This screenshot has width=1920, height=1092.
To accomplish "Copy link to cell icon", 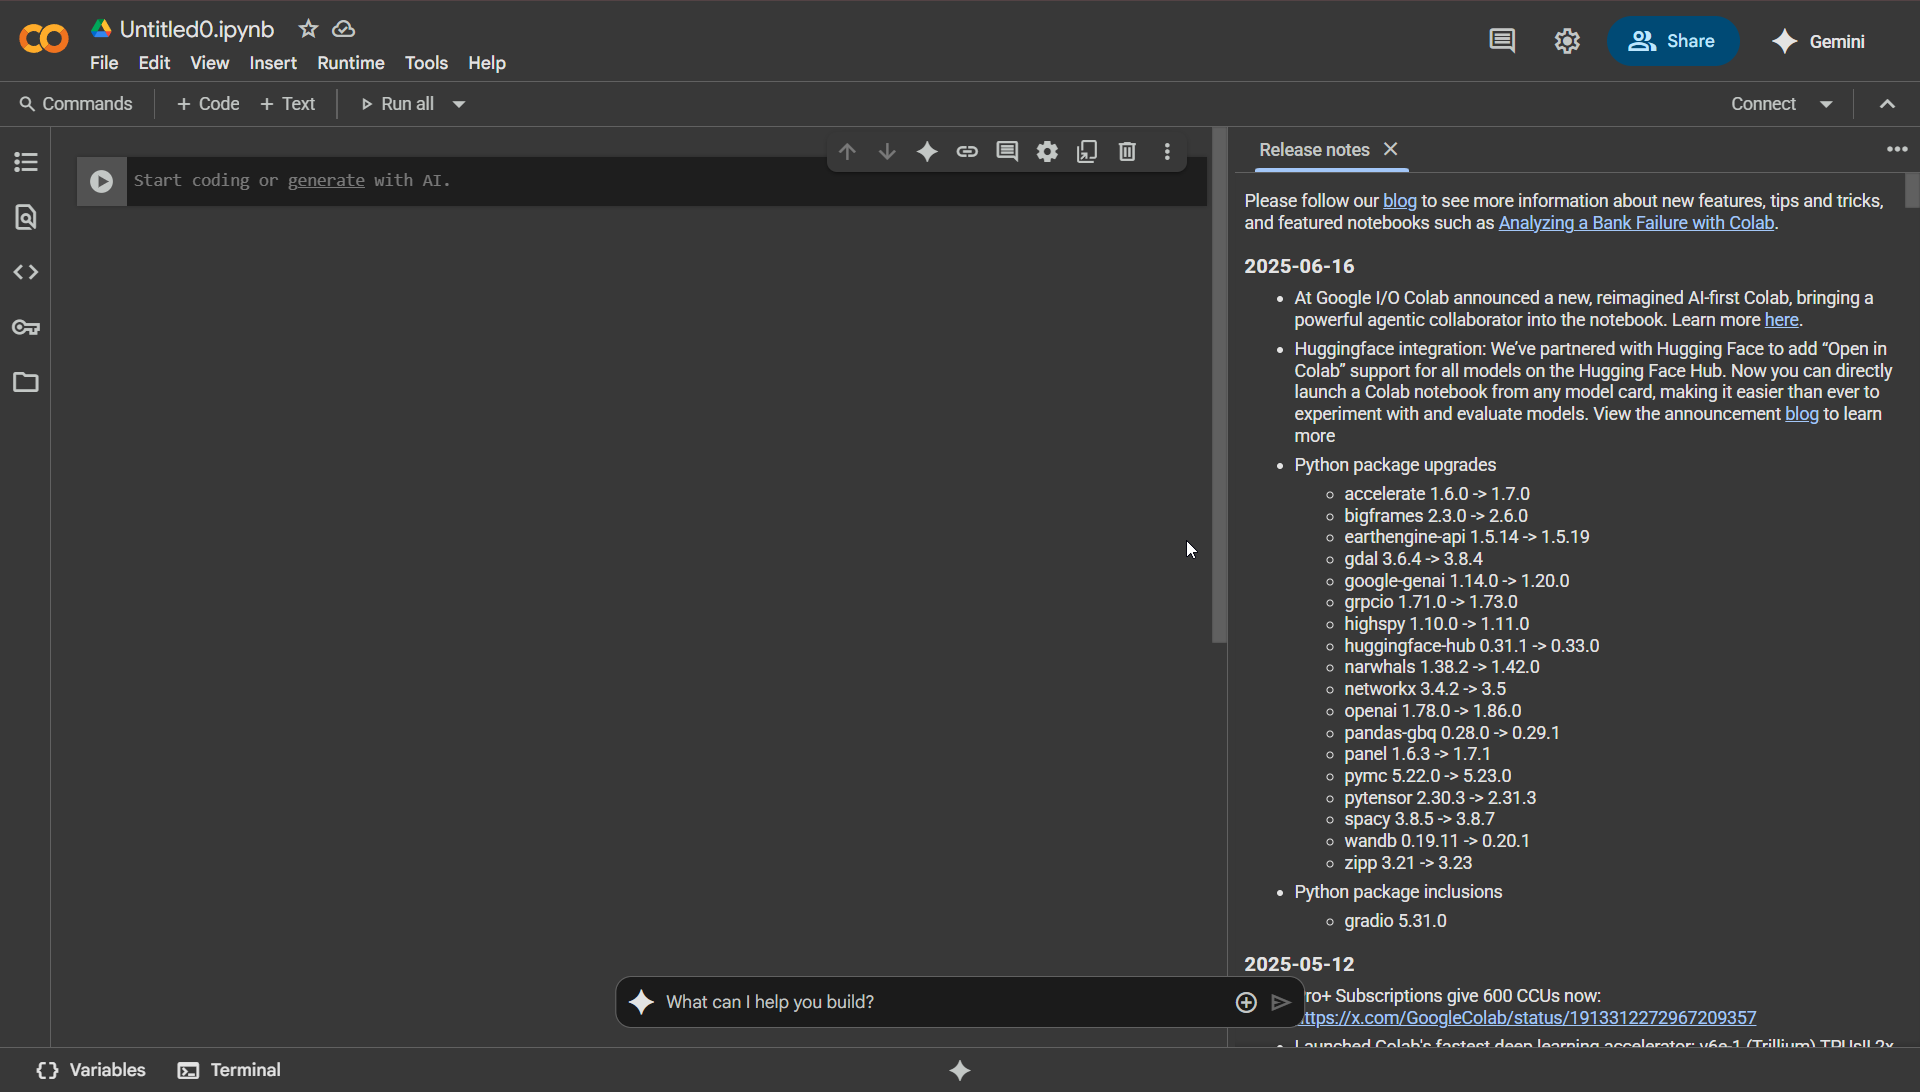I will [967, 151].
